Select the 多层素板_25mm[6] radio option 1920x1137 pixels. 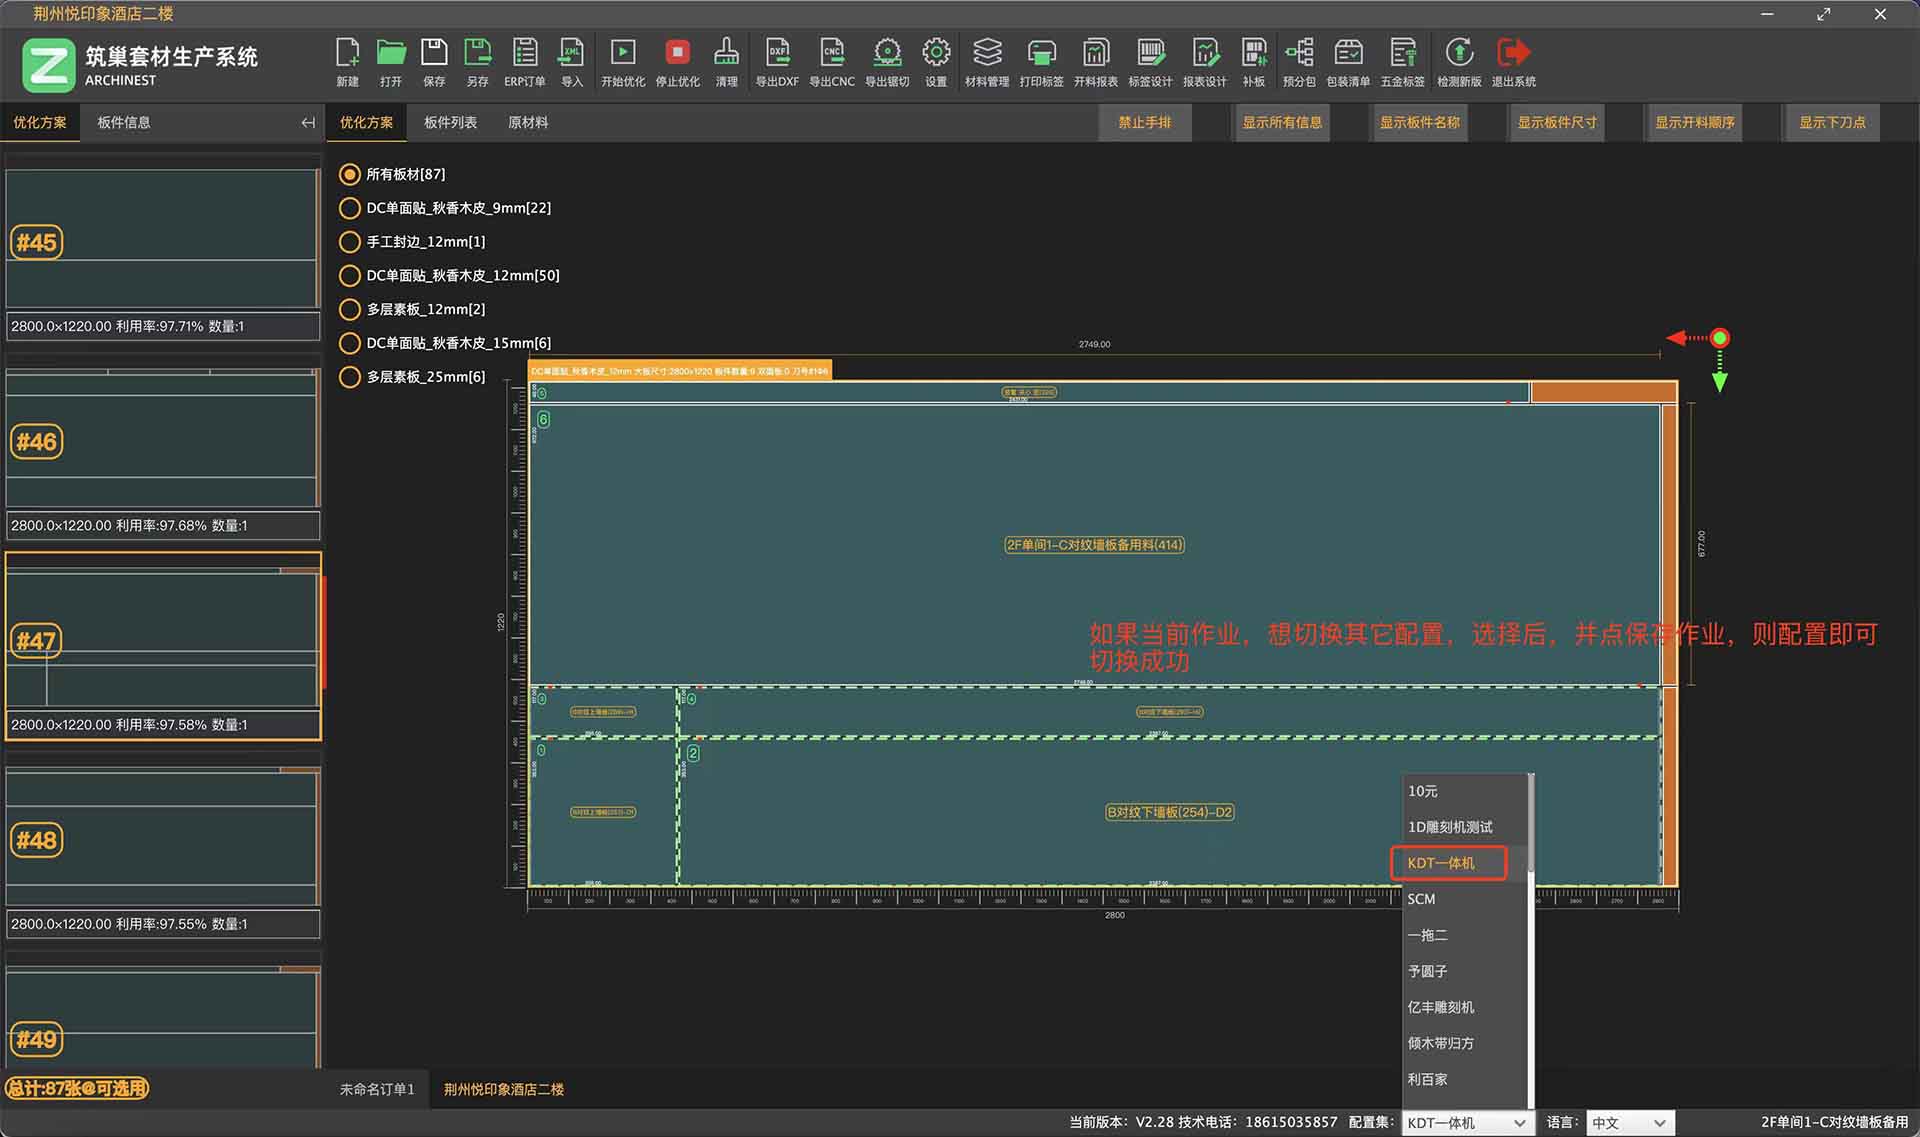click(x=350, y=377)
